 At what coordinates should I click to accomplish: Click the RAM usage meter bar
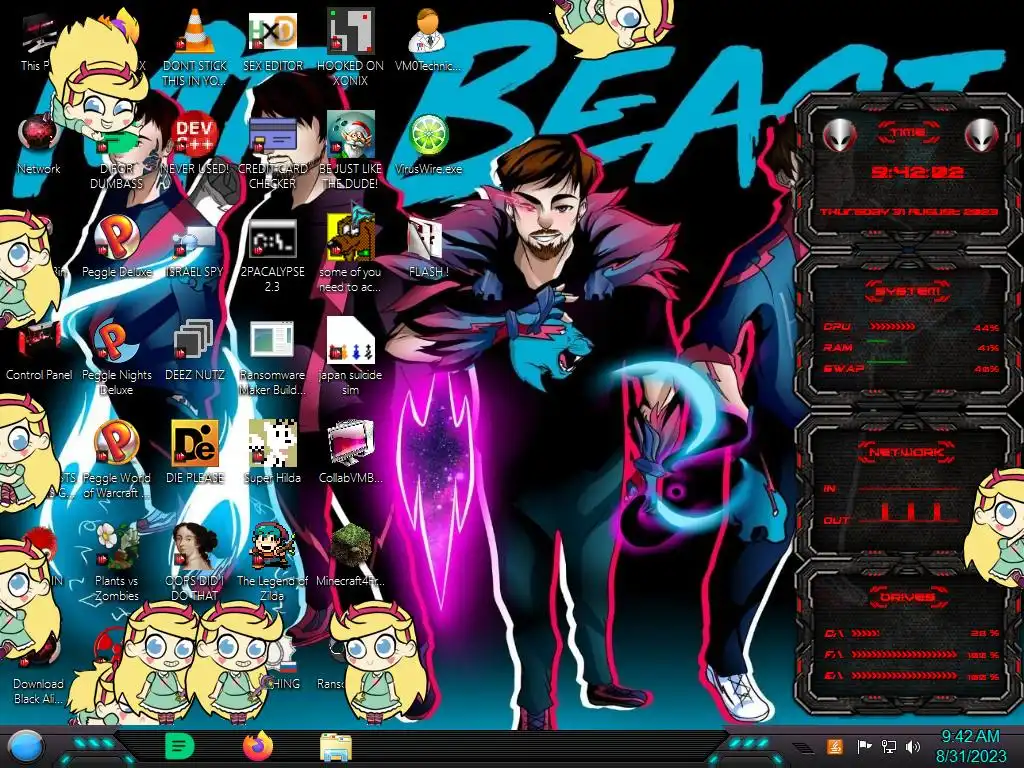coord(878,342)
